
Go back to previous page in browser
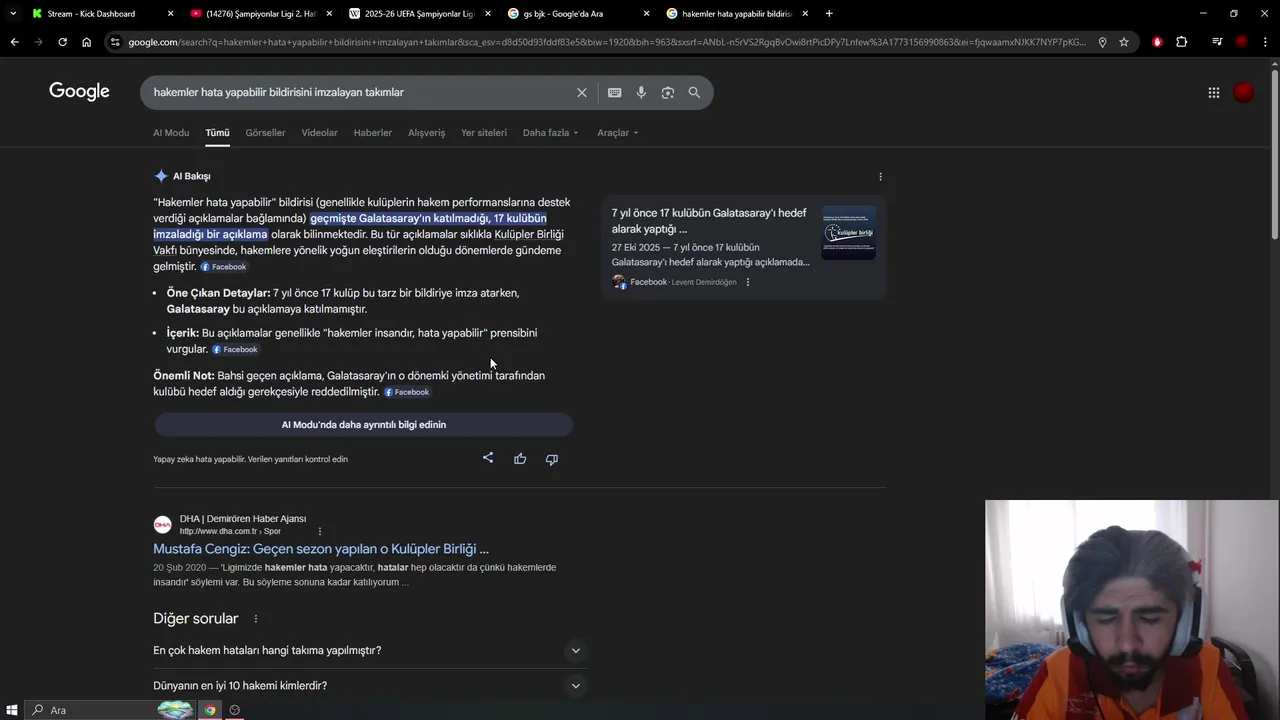click(x=14, y=42)
